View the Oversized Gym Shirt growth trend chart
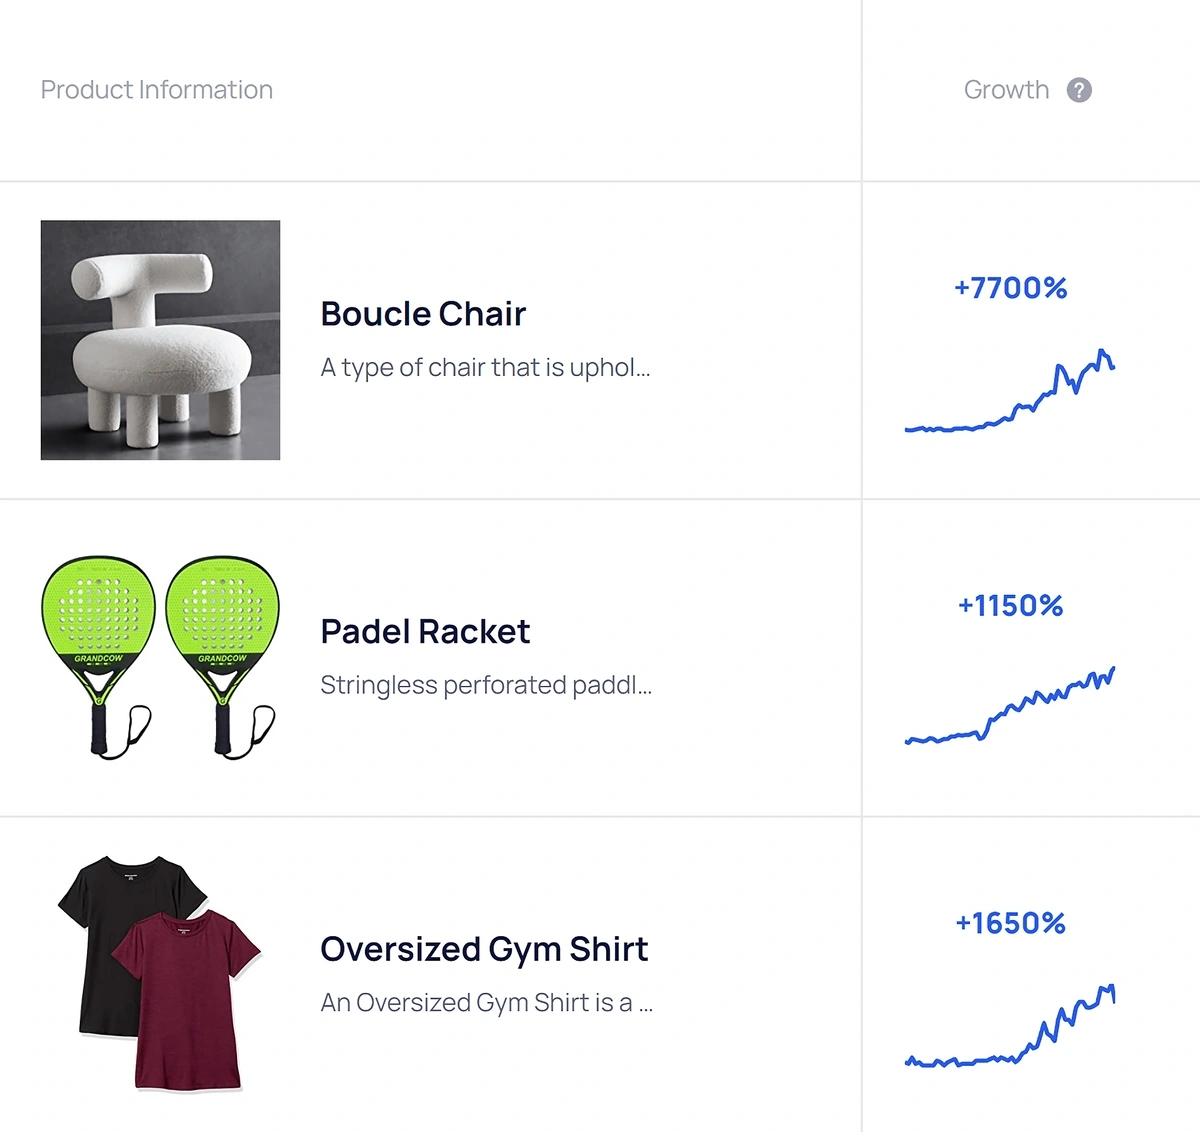The height and width of the screenshot is (1132, 1200). [1010, 1026]
